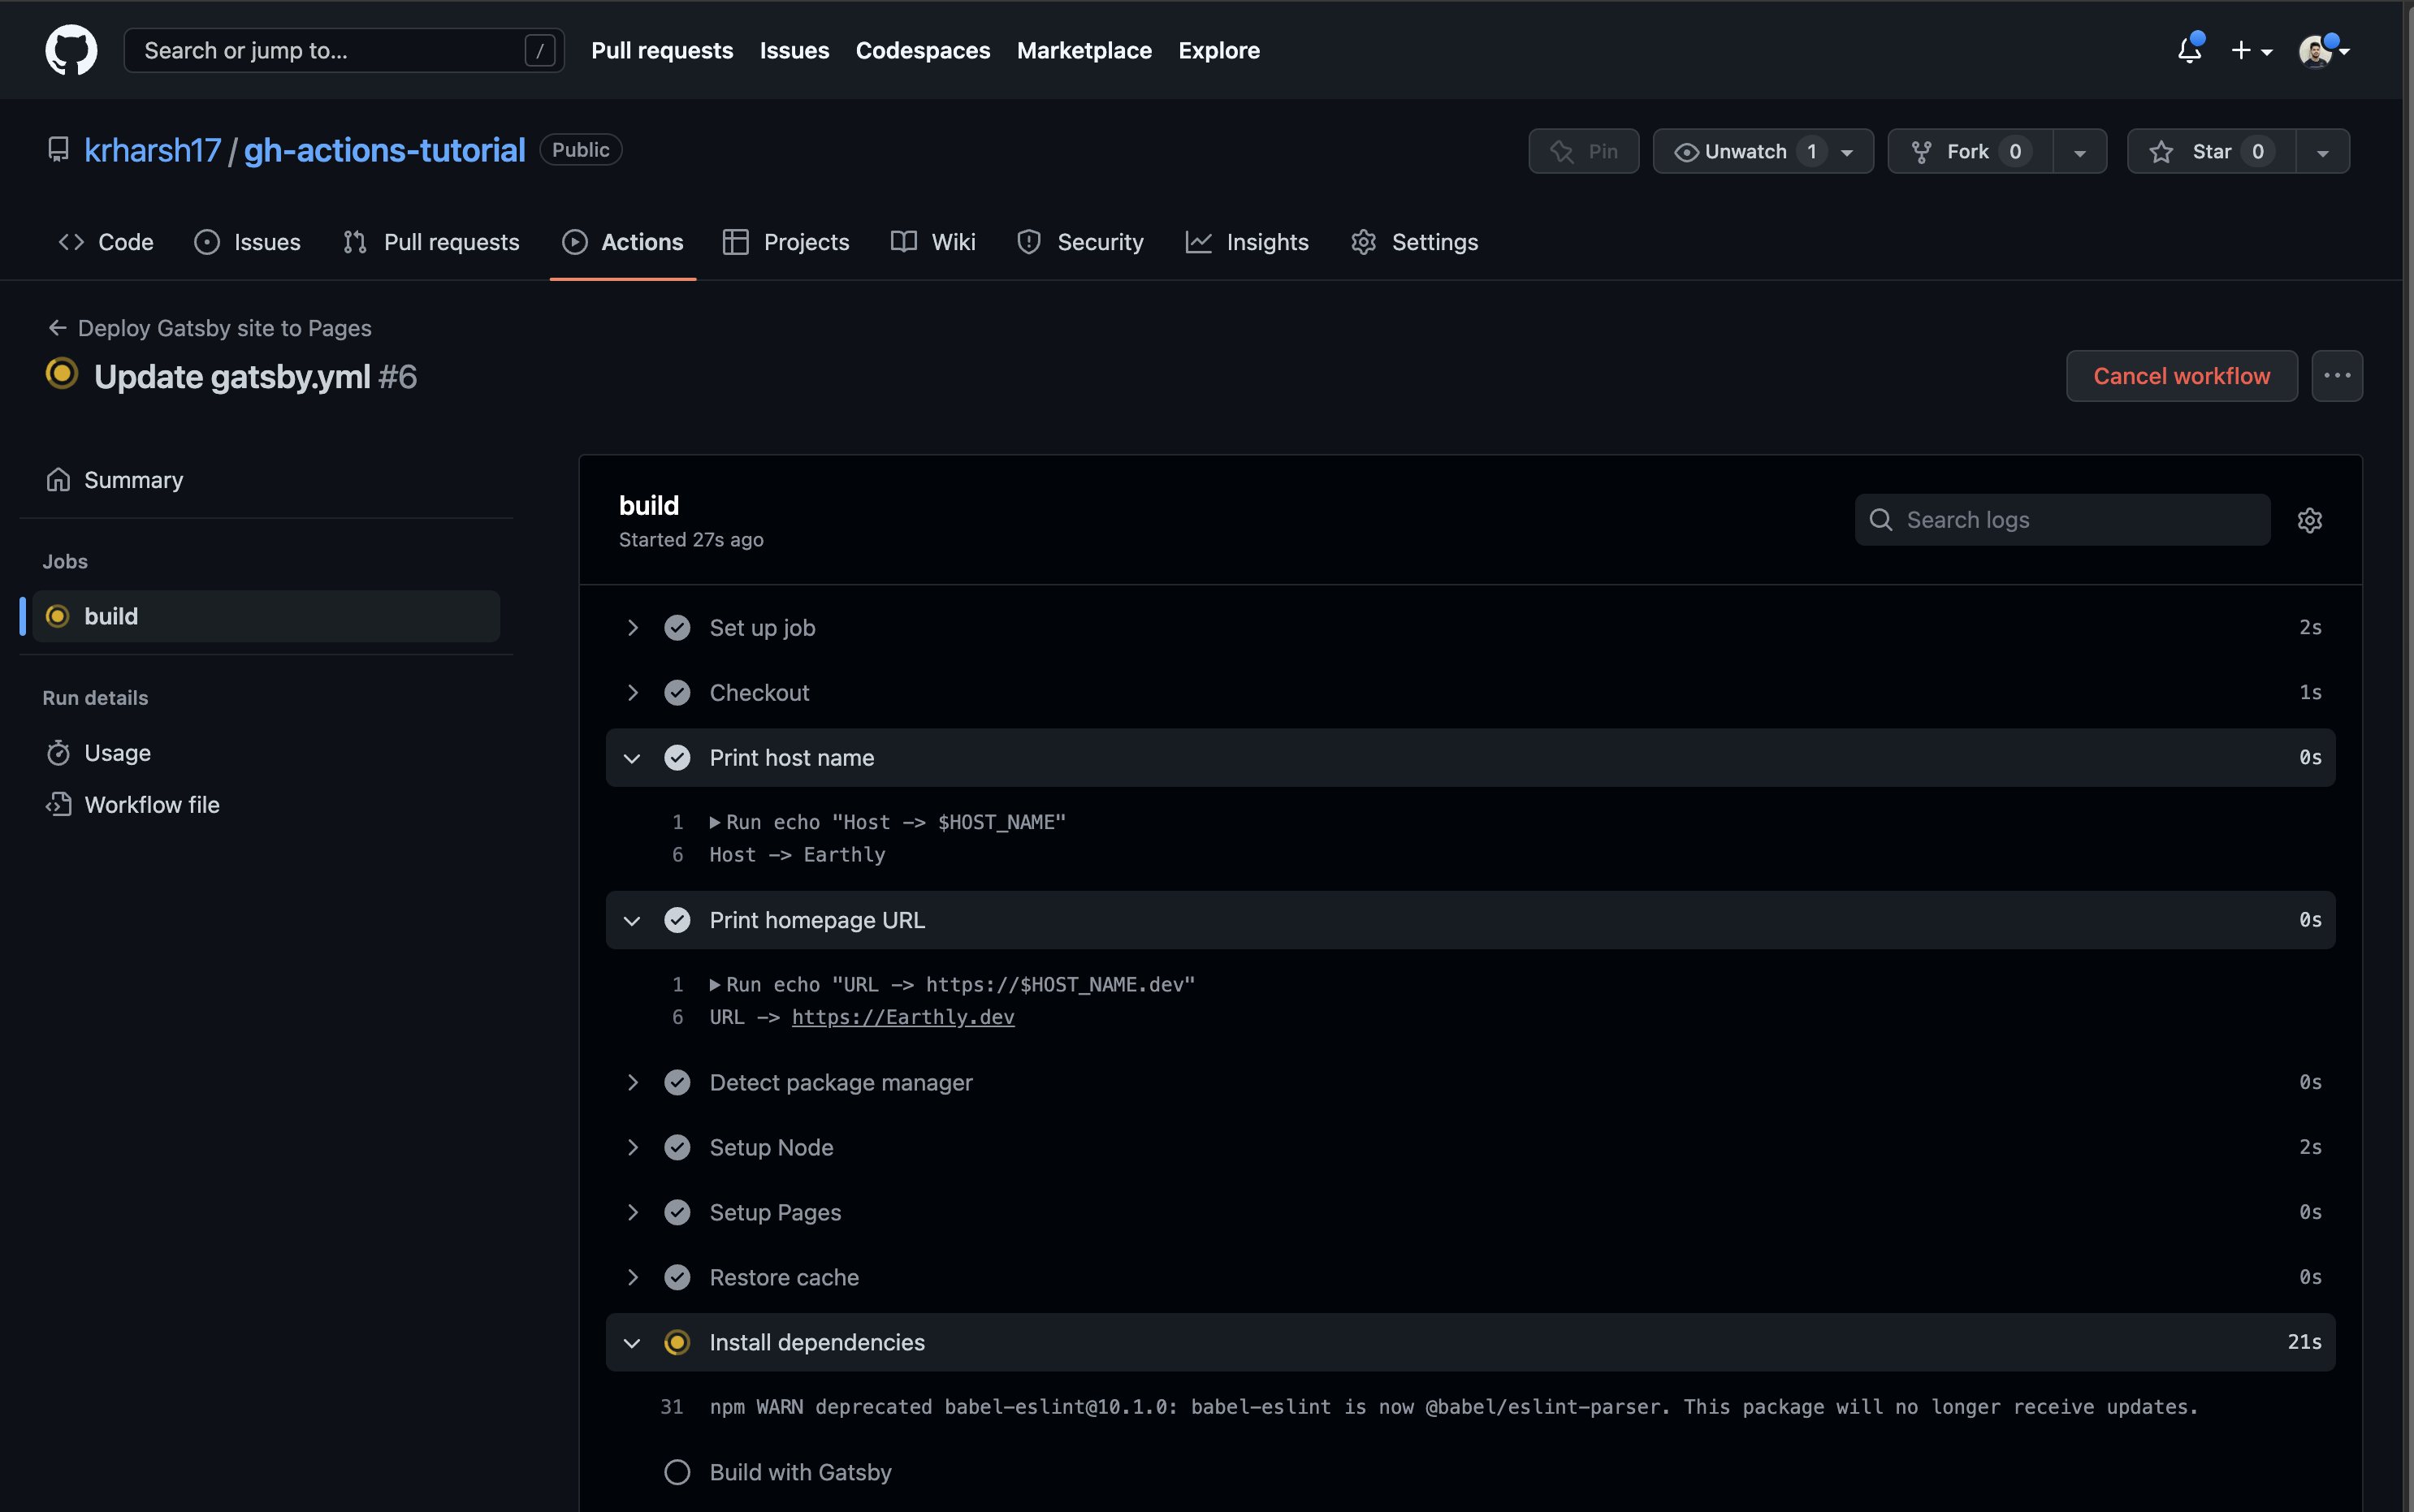Screen dimensions: 2414x1512
Task: Expand the Set up job step
Action: tap(632, 628)
